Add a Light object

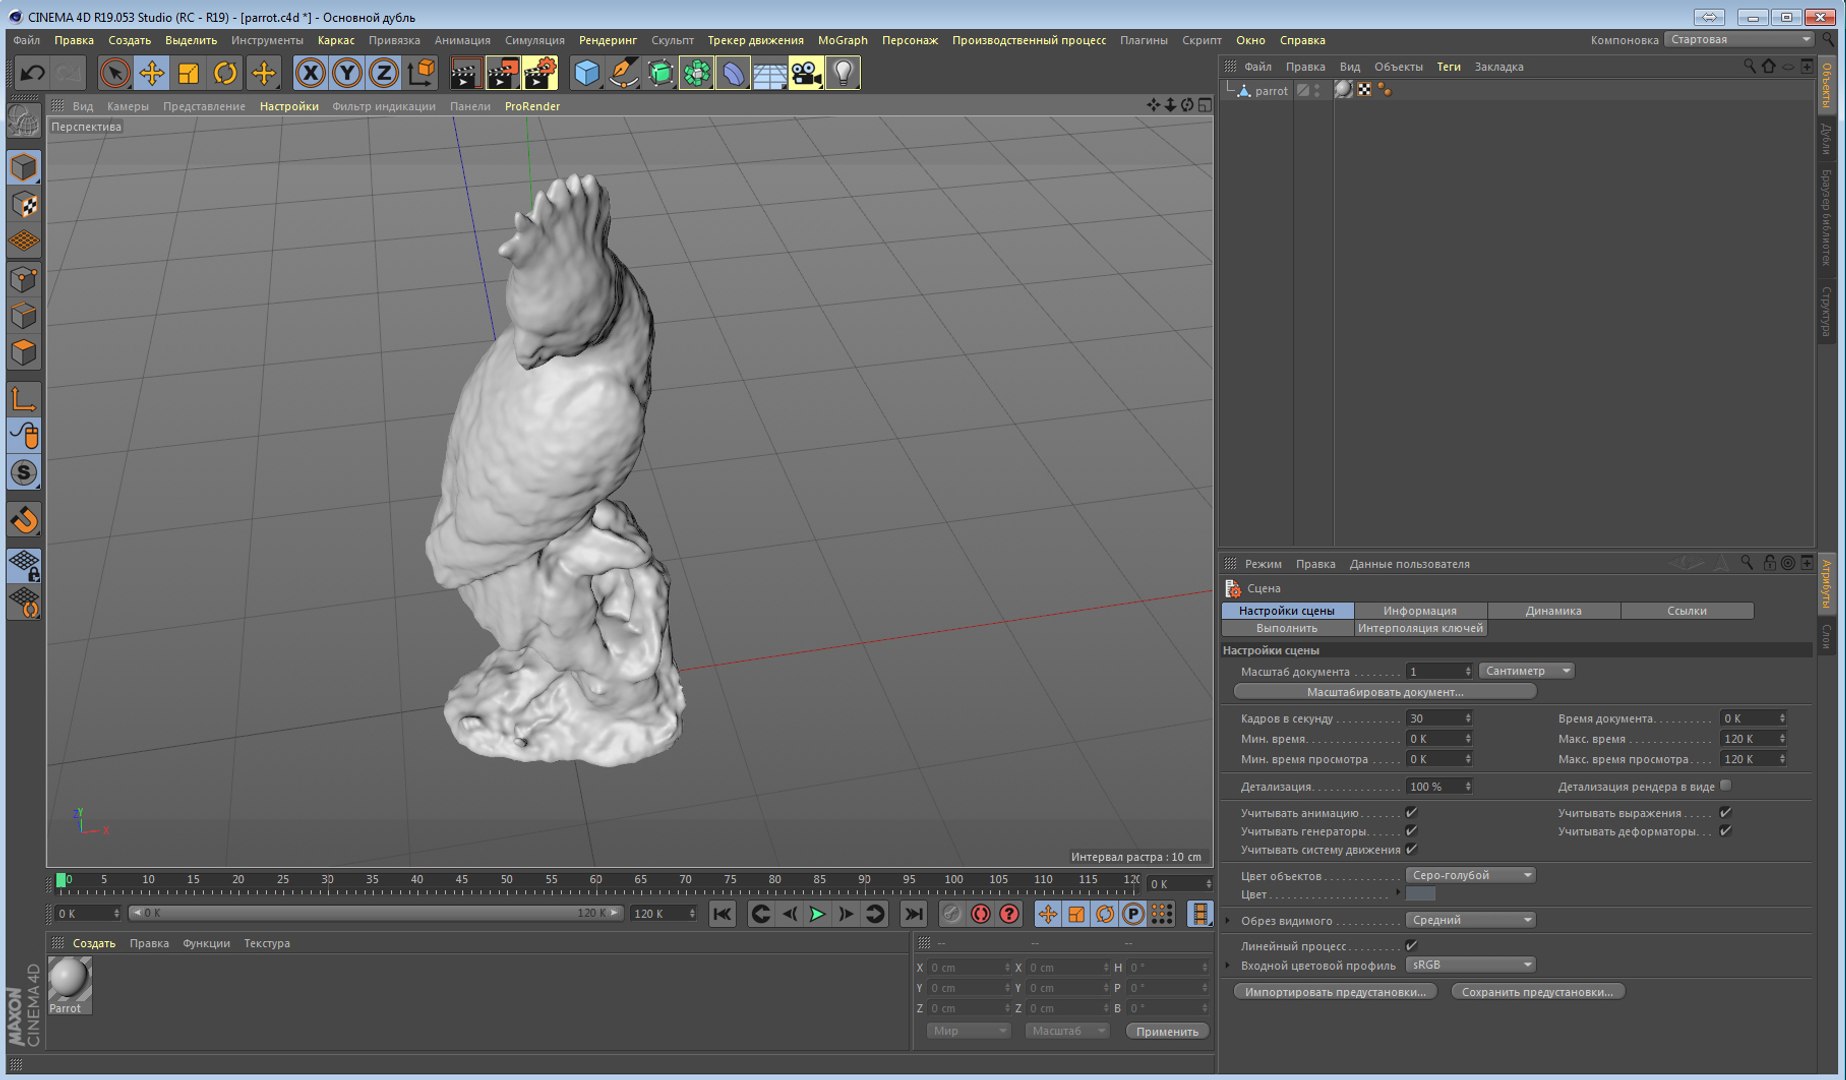point(843,72)
